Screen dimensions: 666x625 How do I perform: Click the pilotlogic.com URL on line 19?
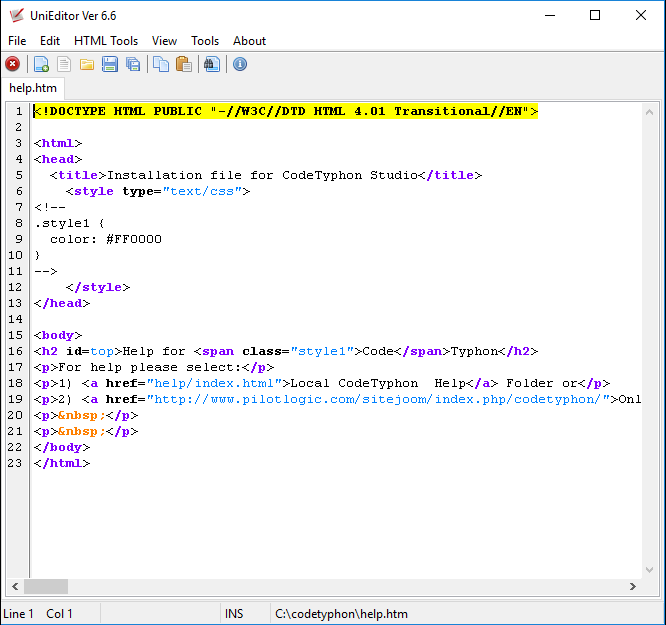[378, 399]
